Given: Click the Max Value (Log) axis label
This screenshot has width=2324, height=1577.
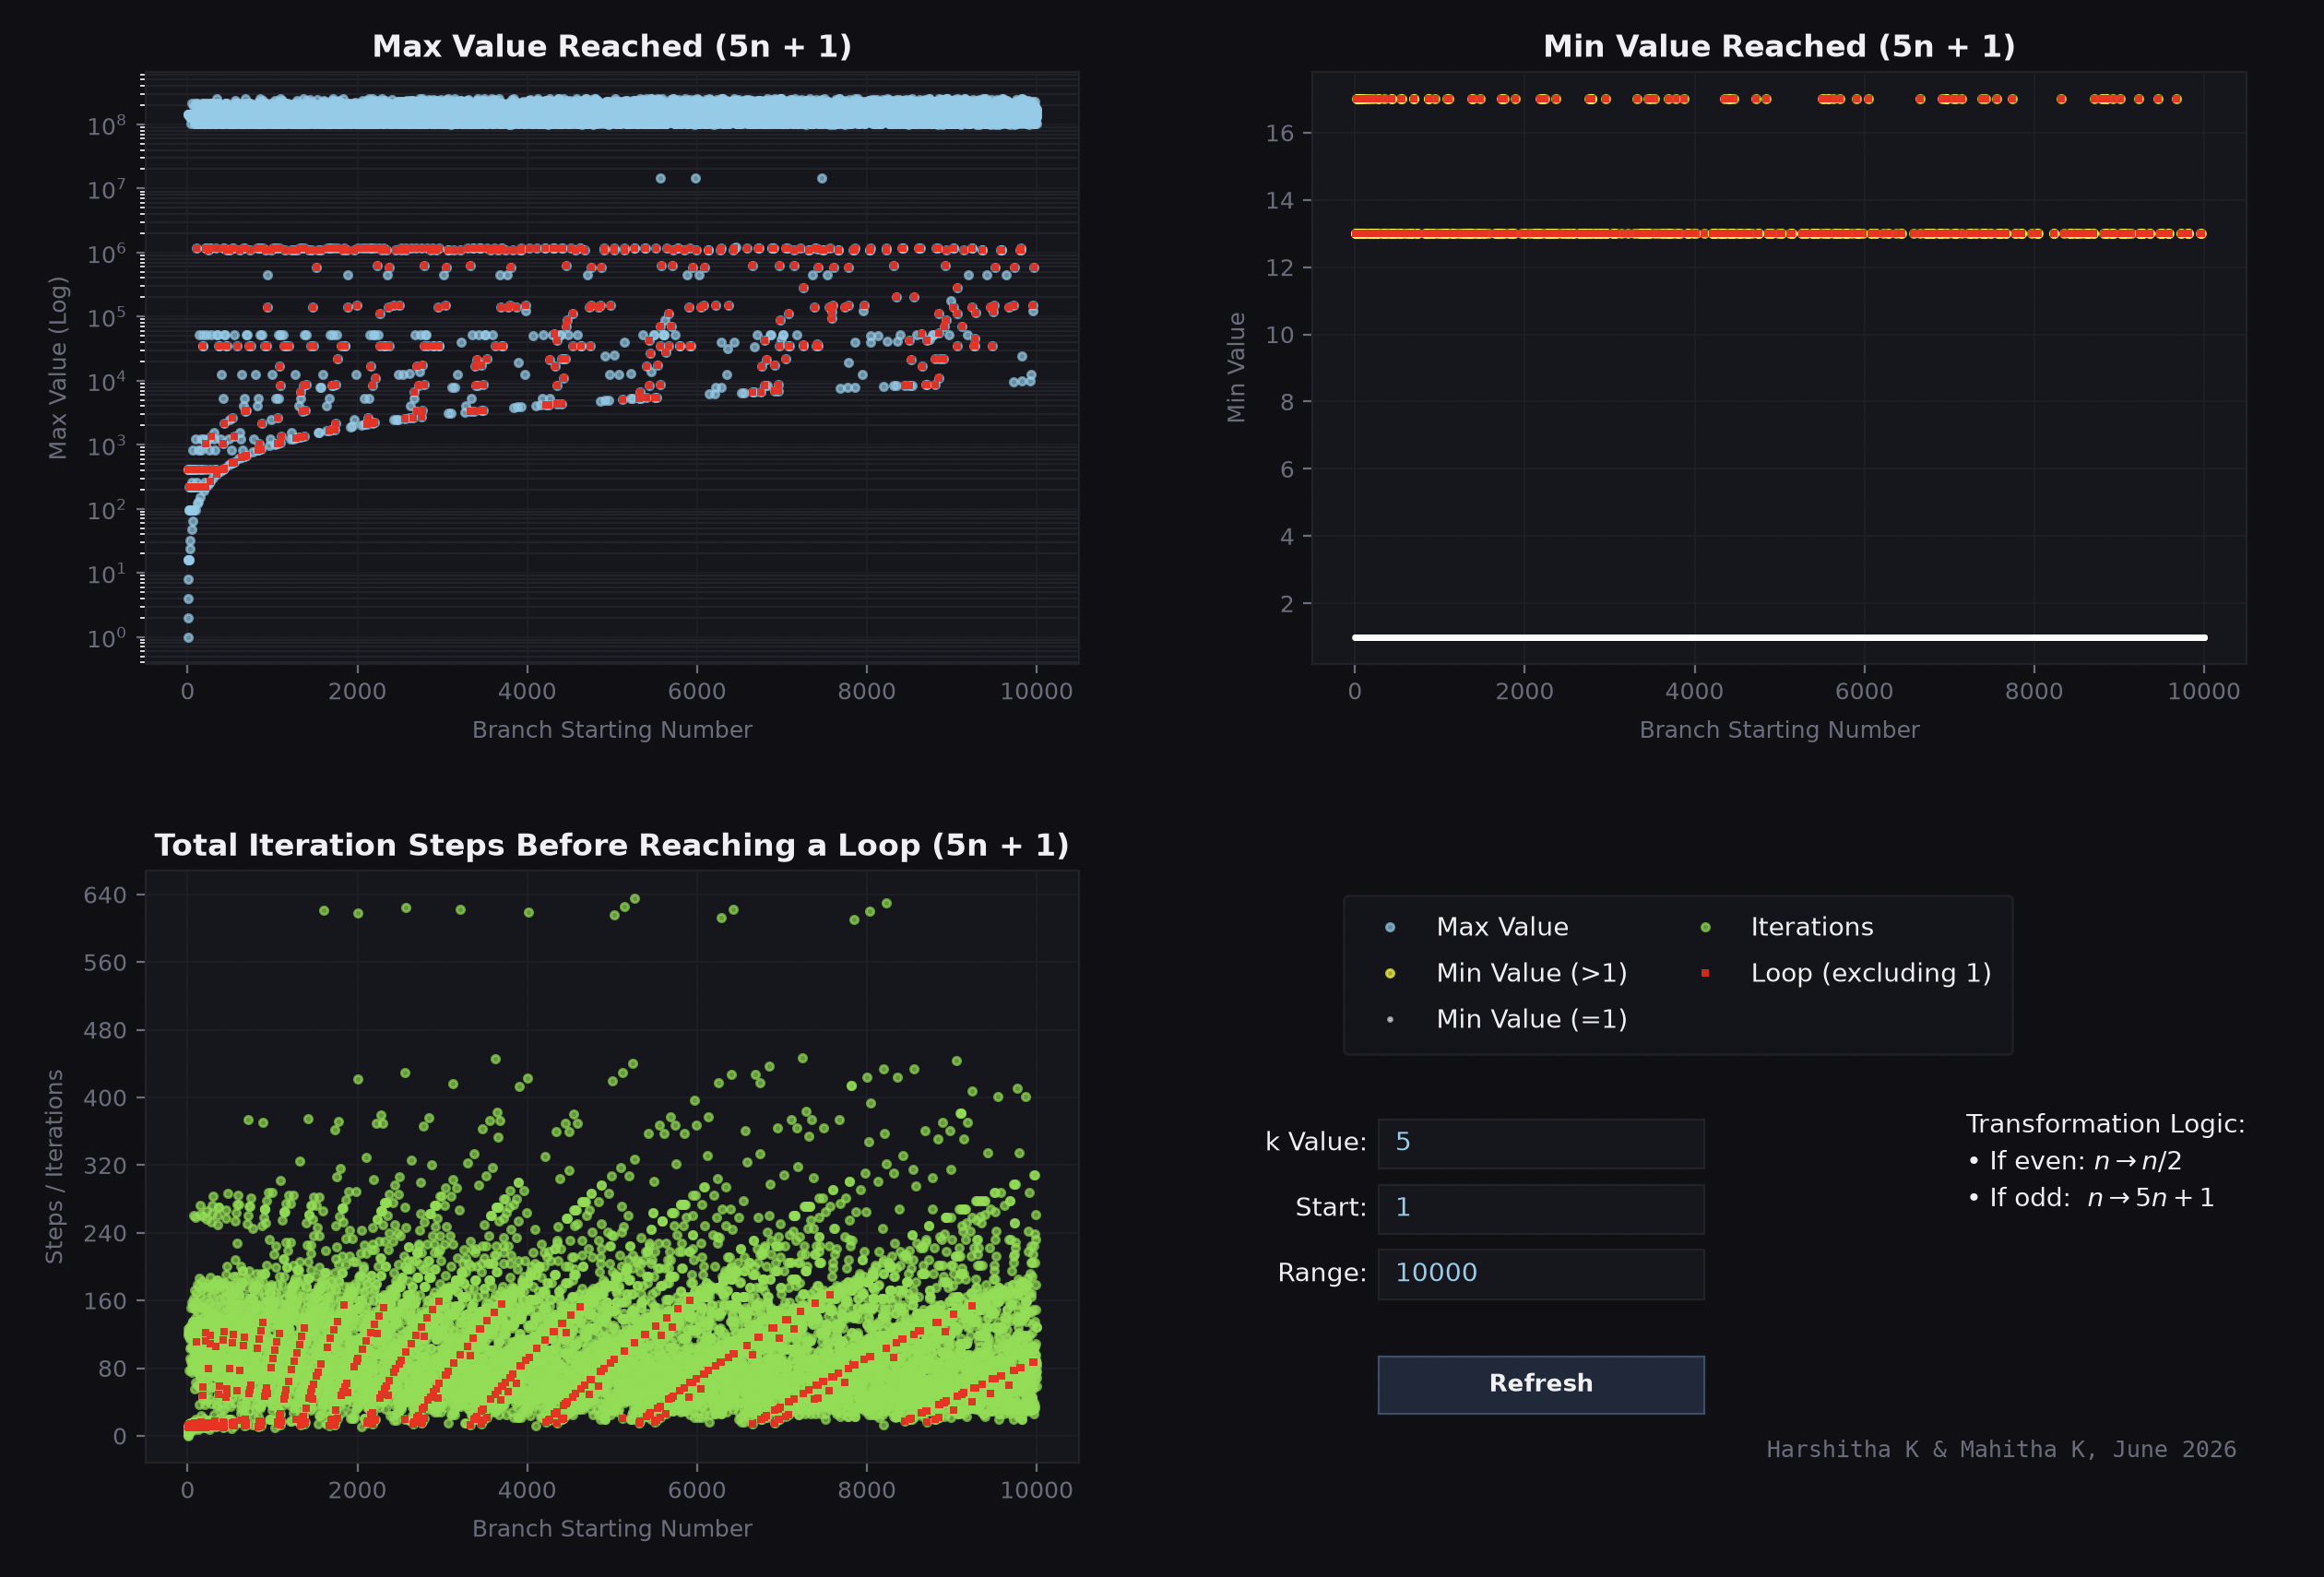Looking at the screenshot, I should click(58, 367).
